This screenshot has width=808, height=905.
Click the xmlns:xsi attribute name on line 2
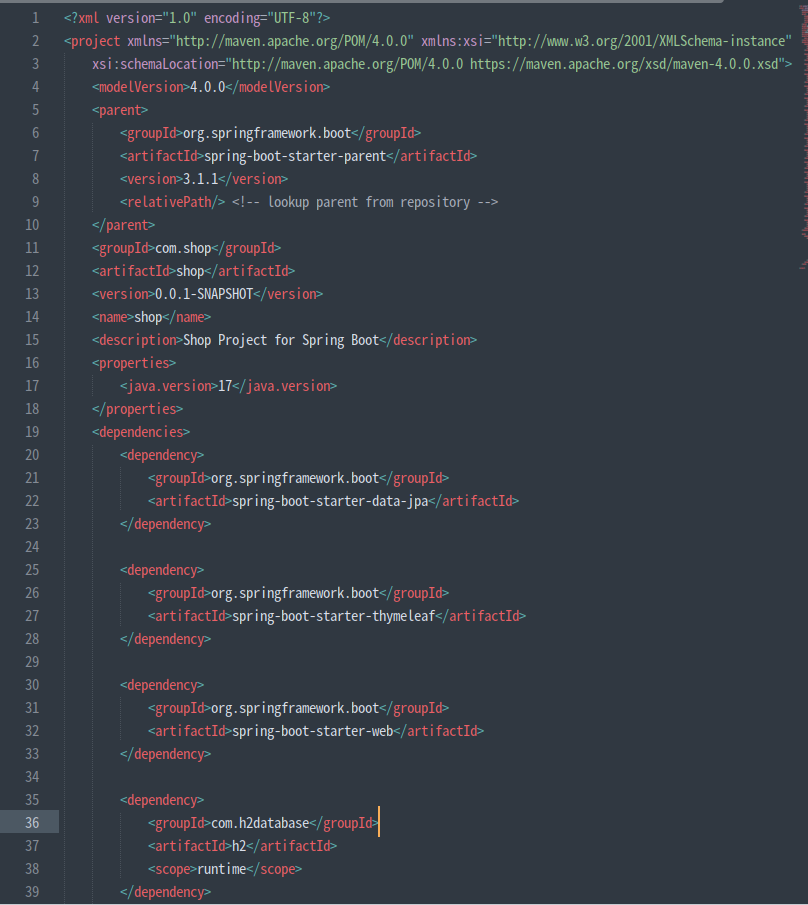452,42
